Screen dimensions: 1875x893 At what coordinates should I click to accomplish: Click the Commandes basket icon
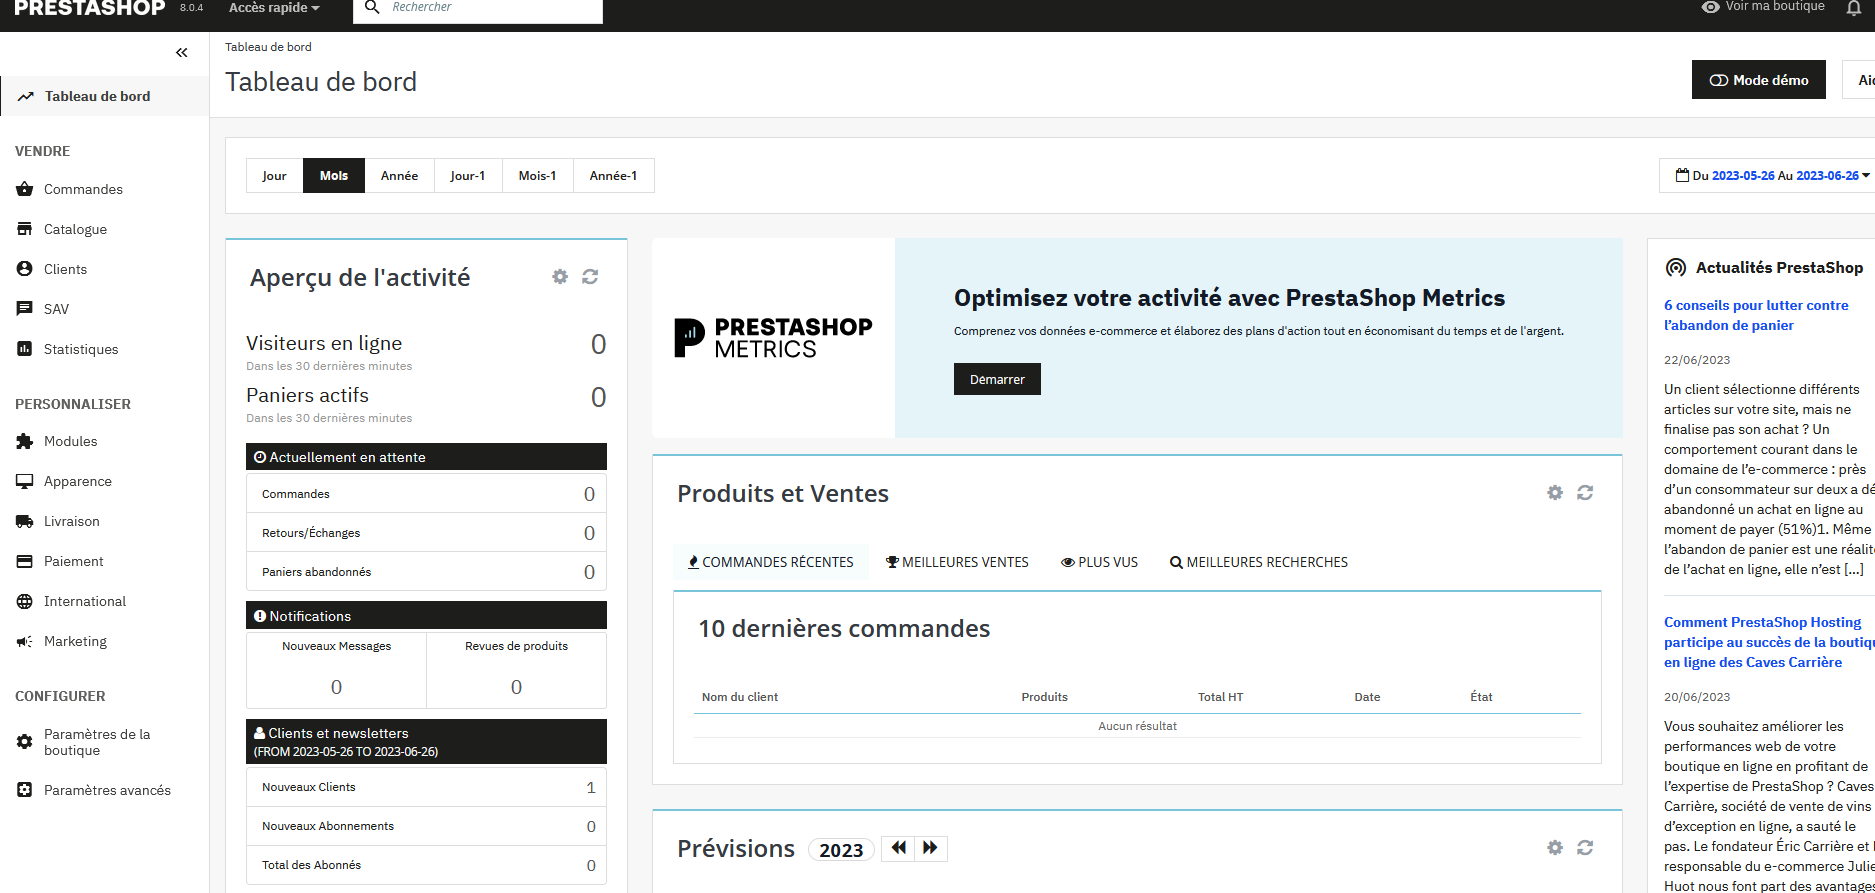[x=25, y=189]
